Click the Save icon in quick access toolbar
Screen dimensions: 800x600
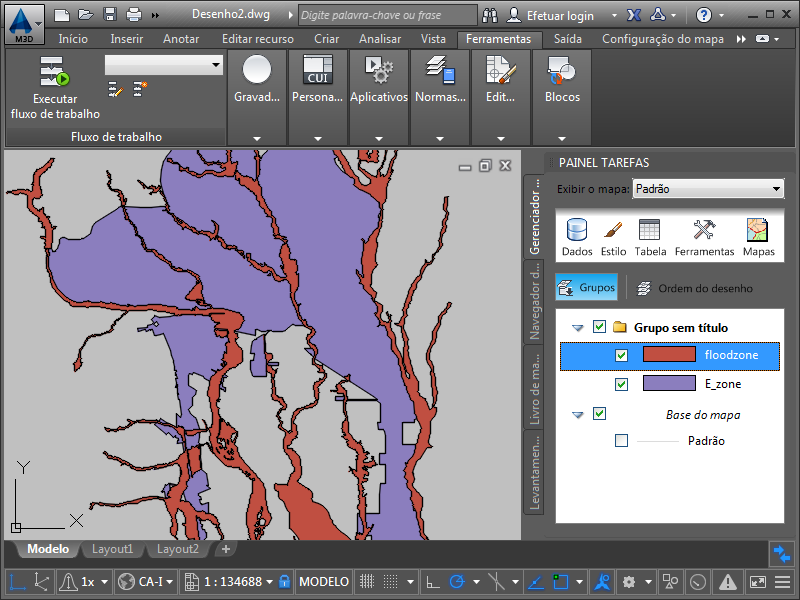tap(109, 15)
